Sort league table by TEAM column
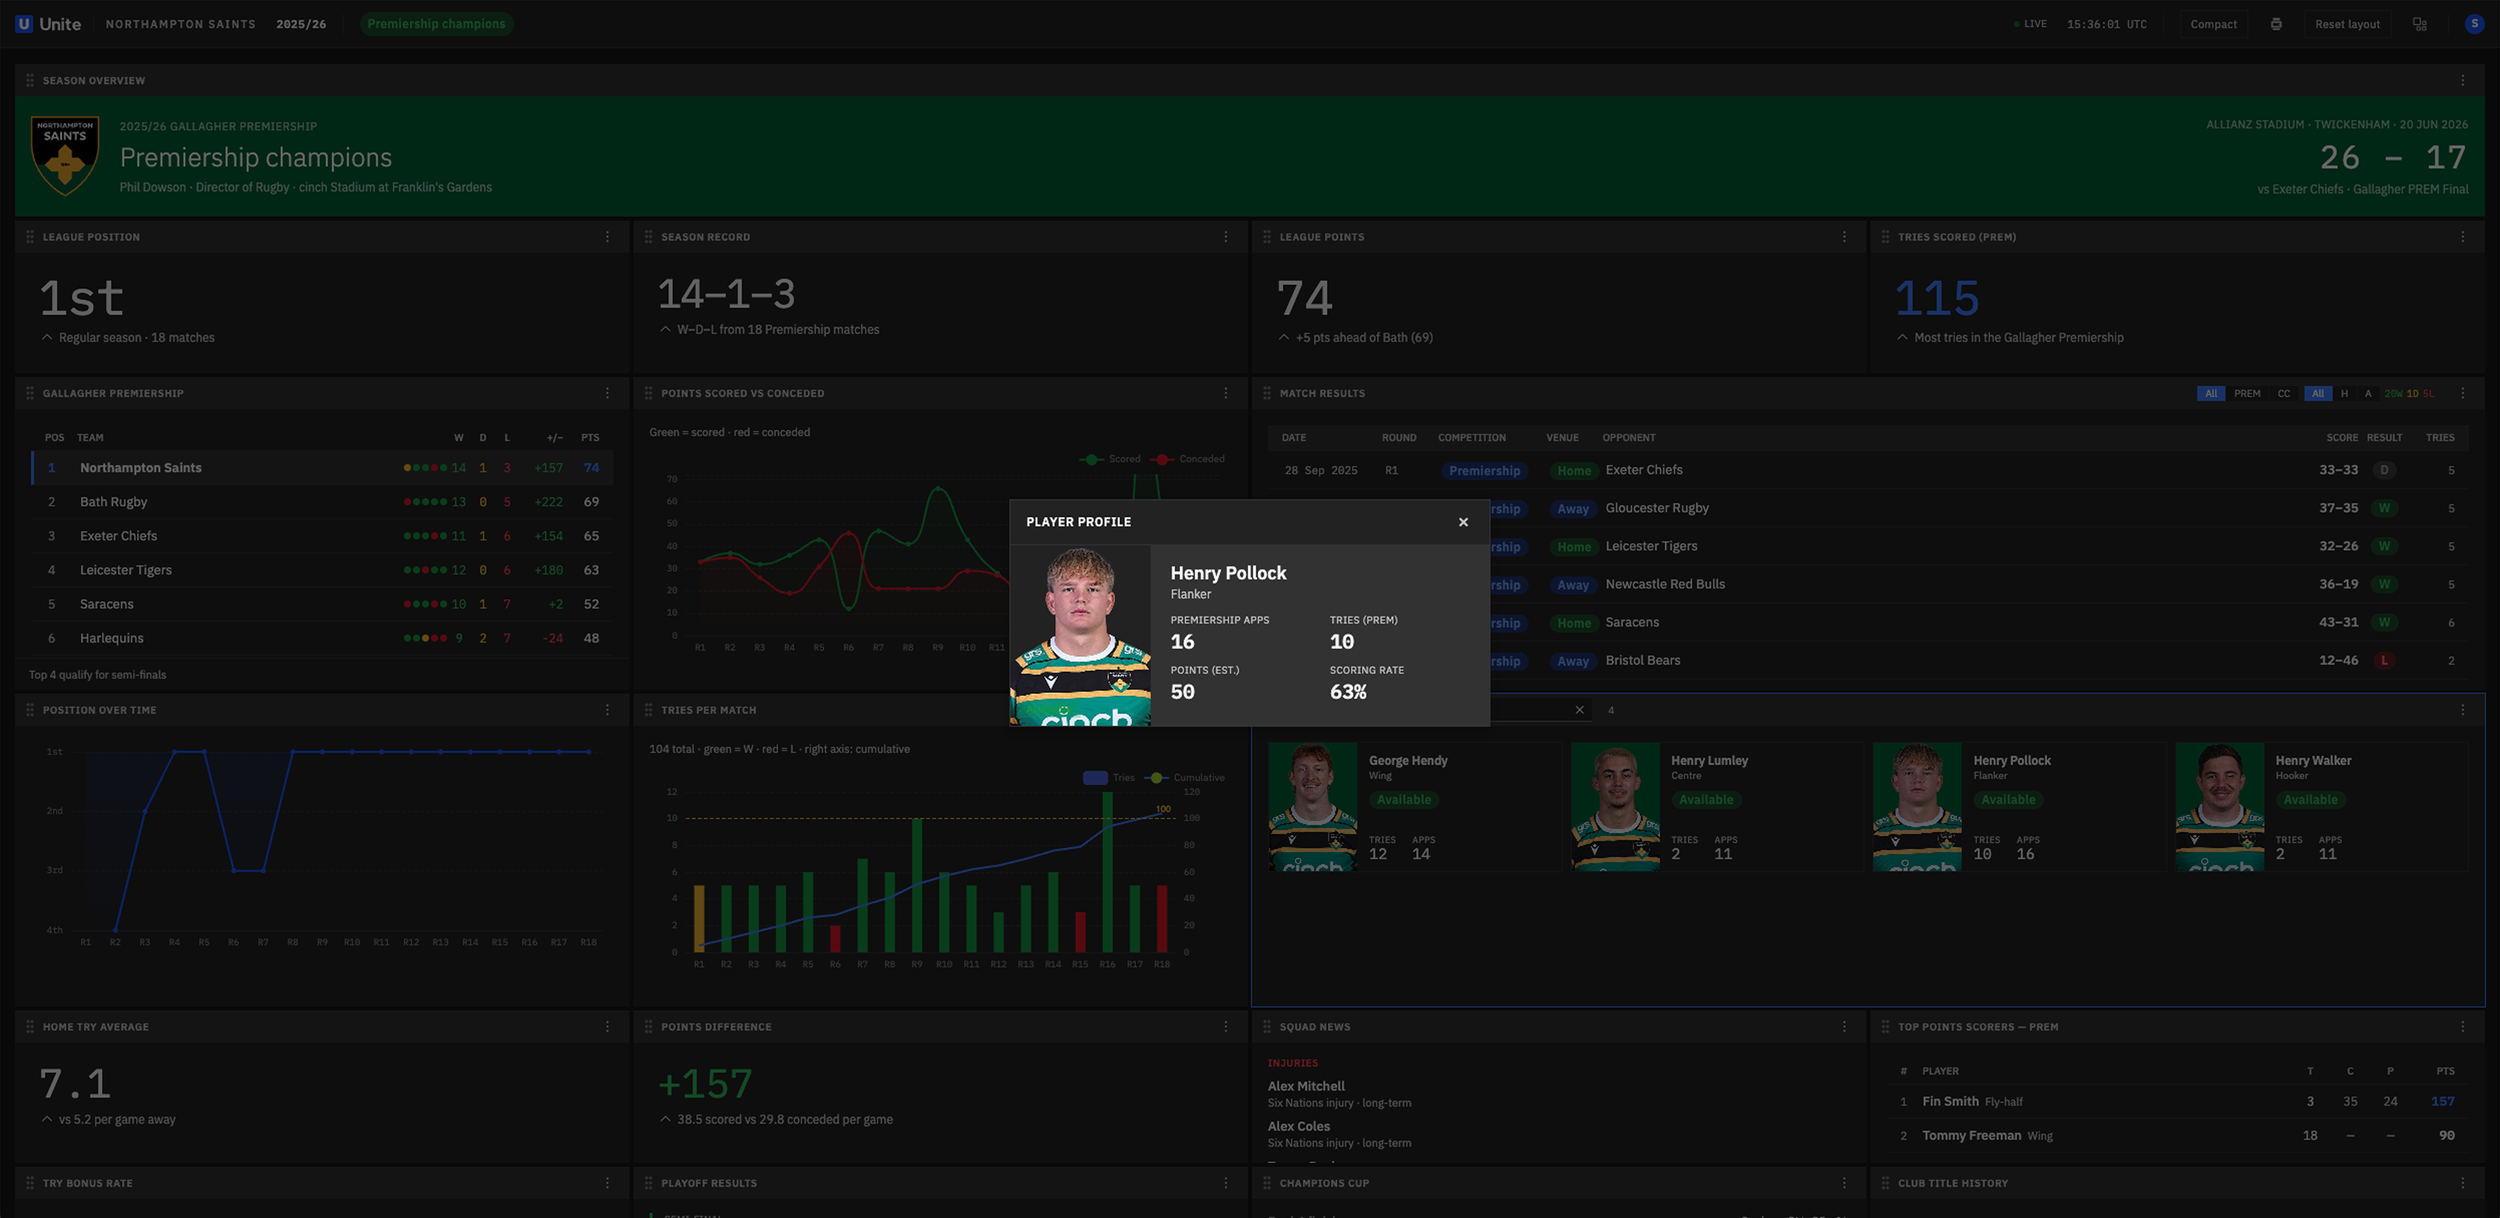Viewport: 2500px width, 1218px height. point(90,438)
